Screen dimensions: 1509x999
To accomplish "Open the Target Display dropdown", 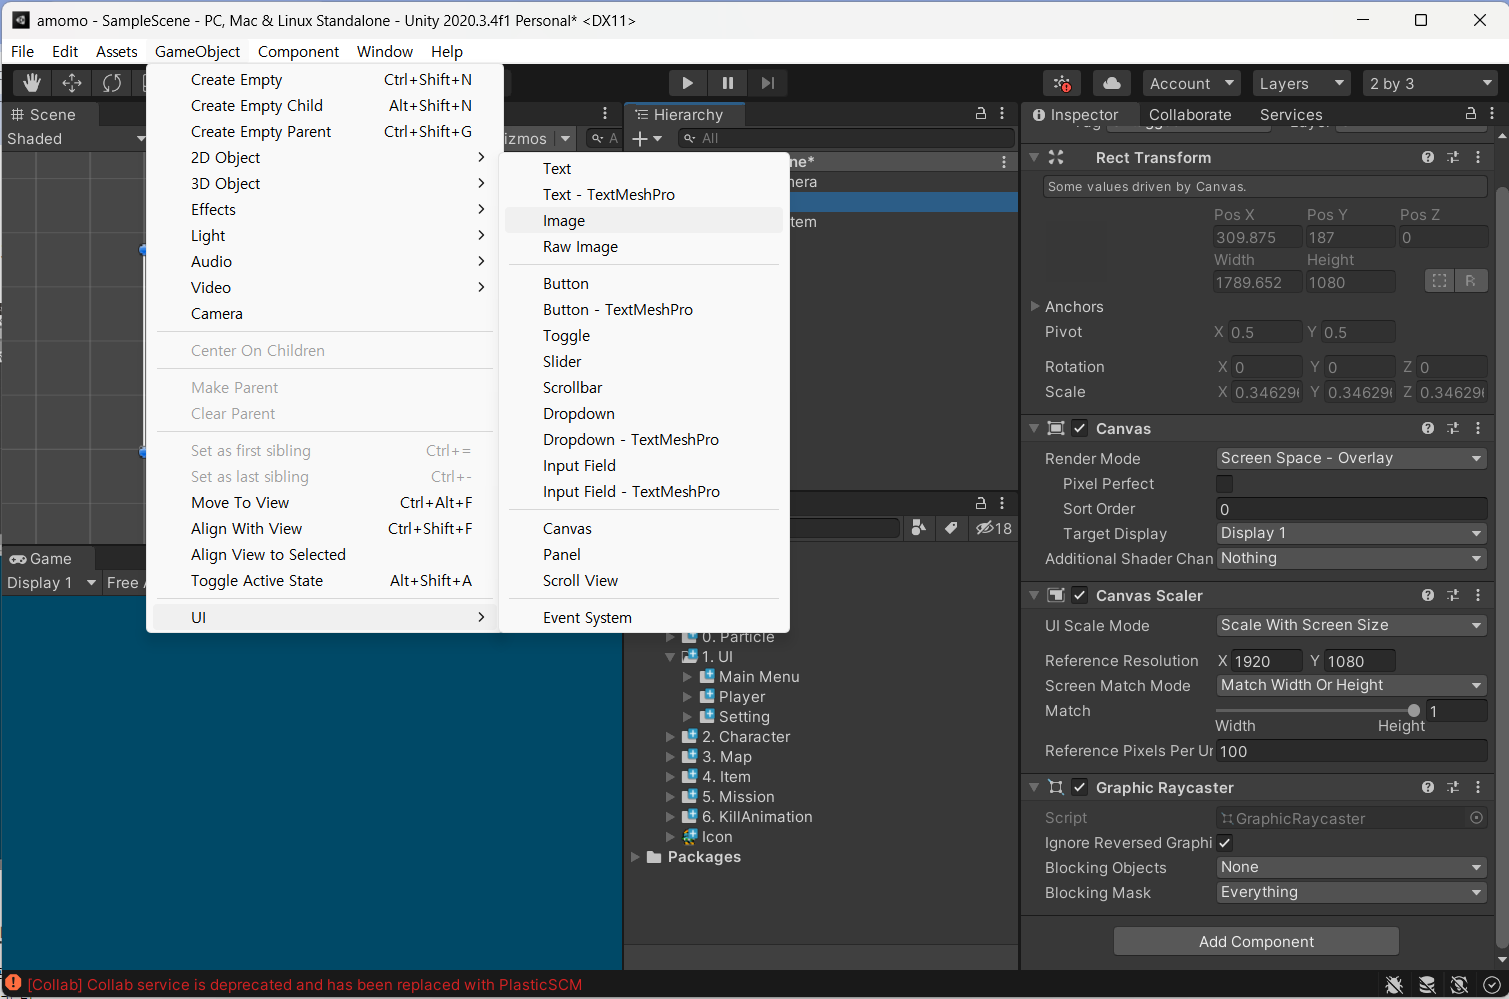I will tap(1351, 533).
